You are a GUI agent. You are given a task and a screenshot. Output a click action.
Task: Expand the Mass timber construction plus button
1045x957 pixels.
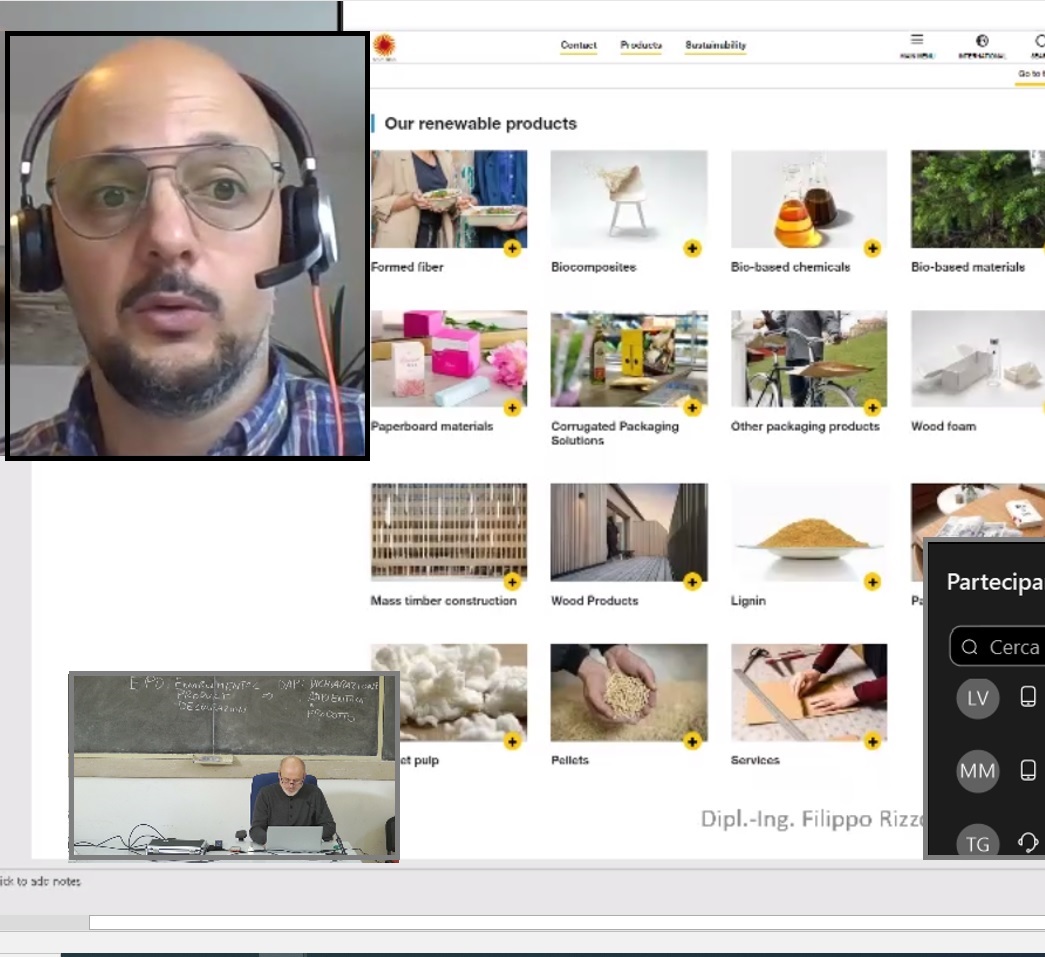tap(512, 582)
